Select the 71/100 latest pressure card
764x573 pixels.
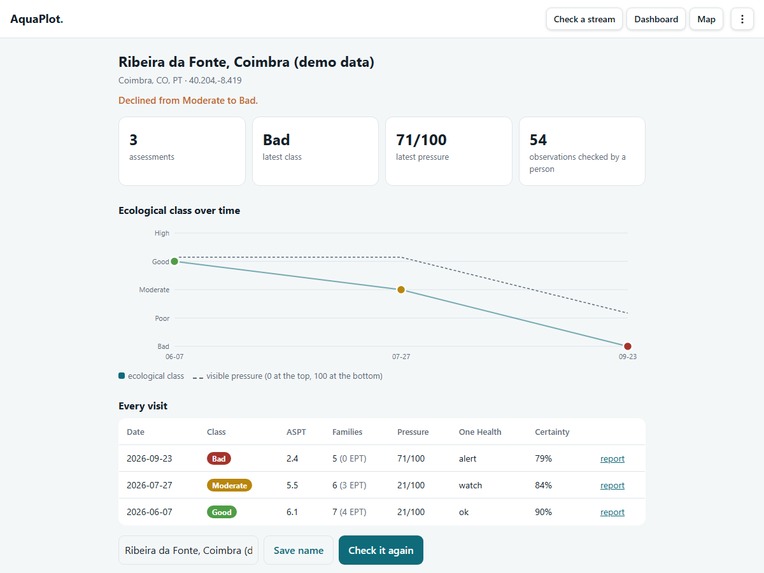pos(449,151)
